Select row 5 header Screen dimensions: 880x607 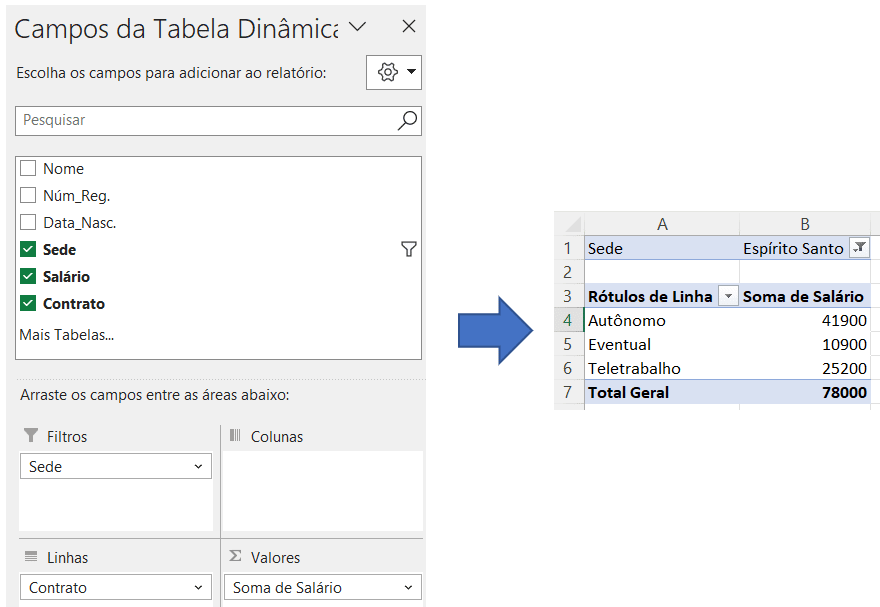tap(568, 344)
